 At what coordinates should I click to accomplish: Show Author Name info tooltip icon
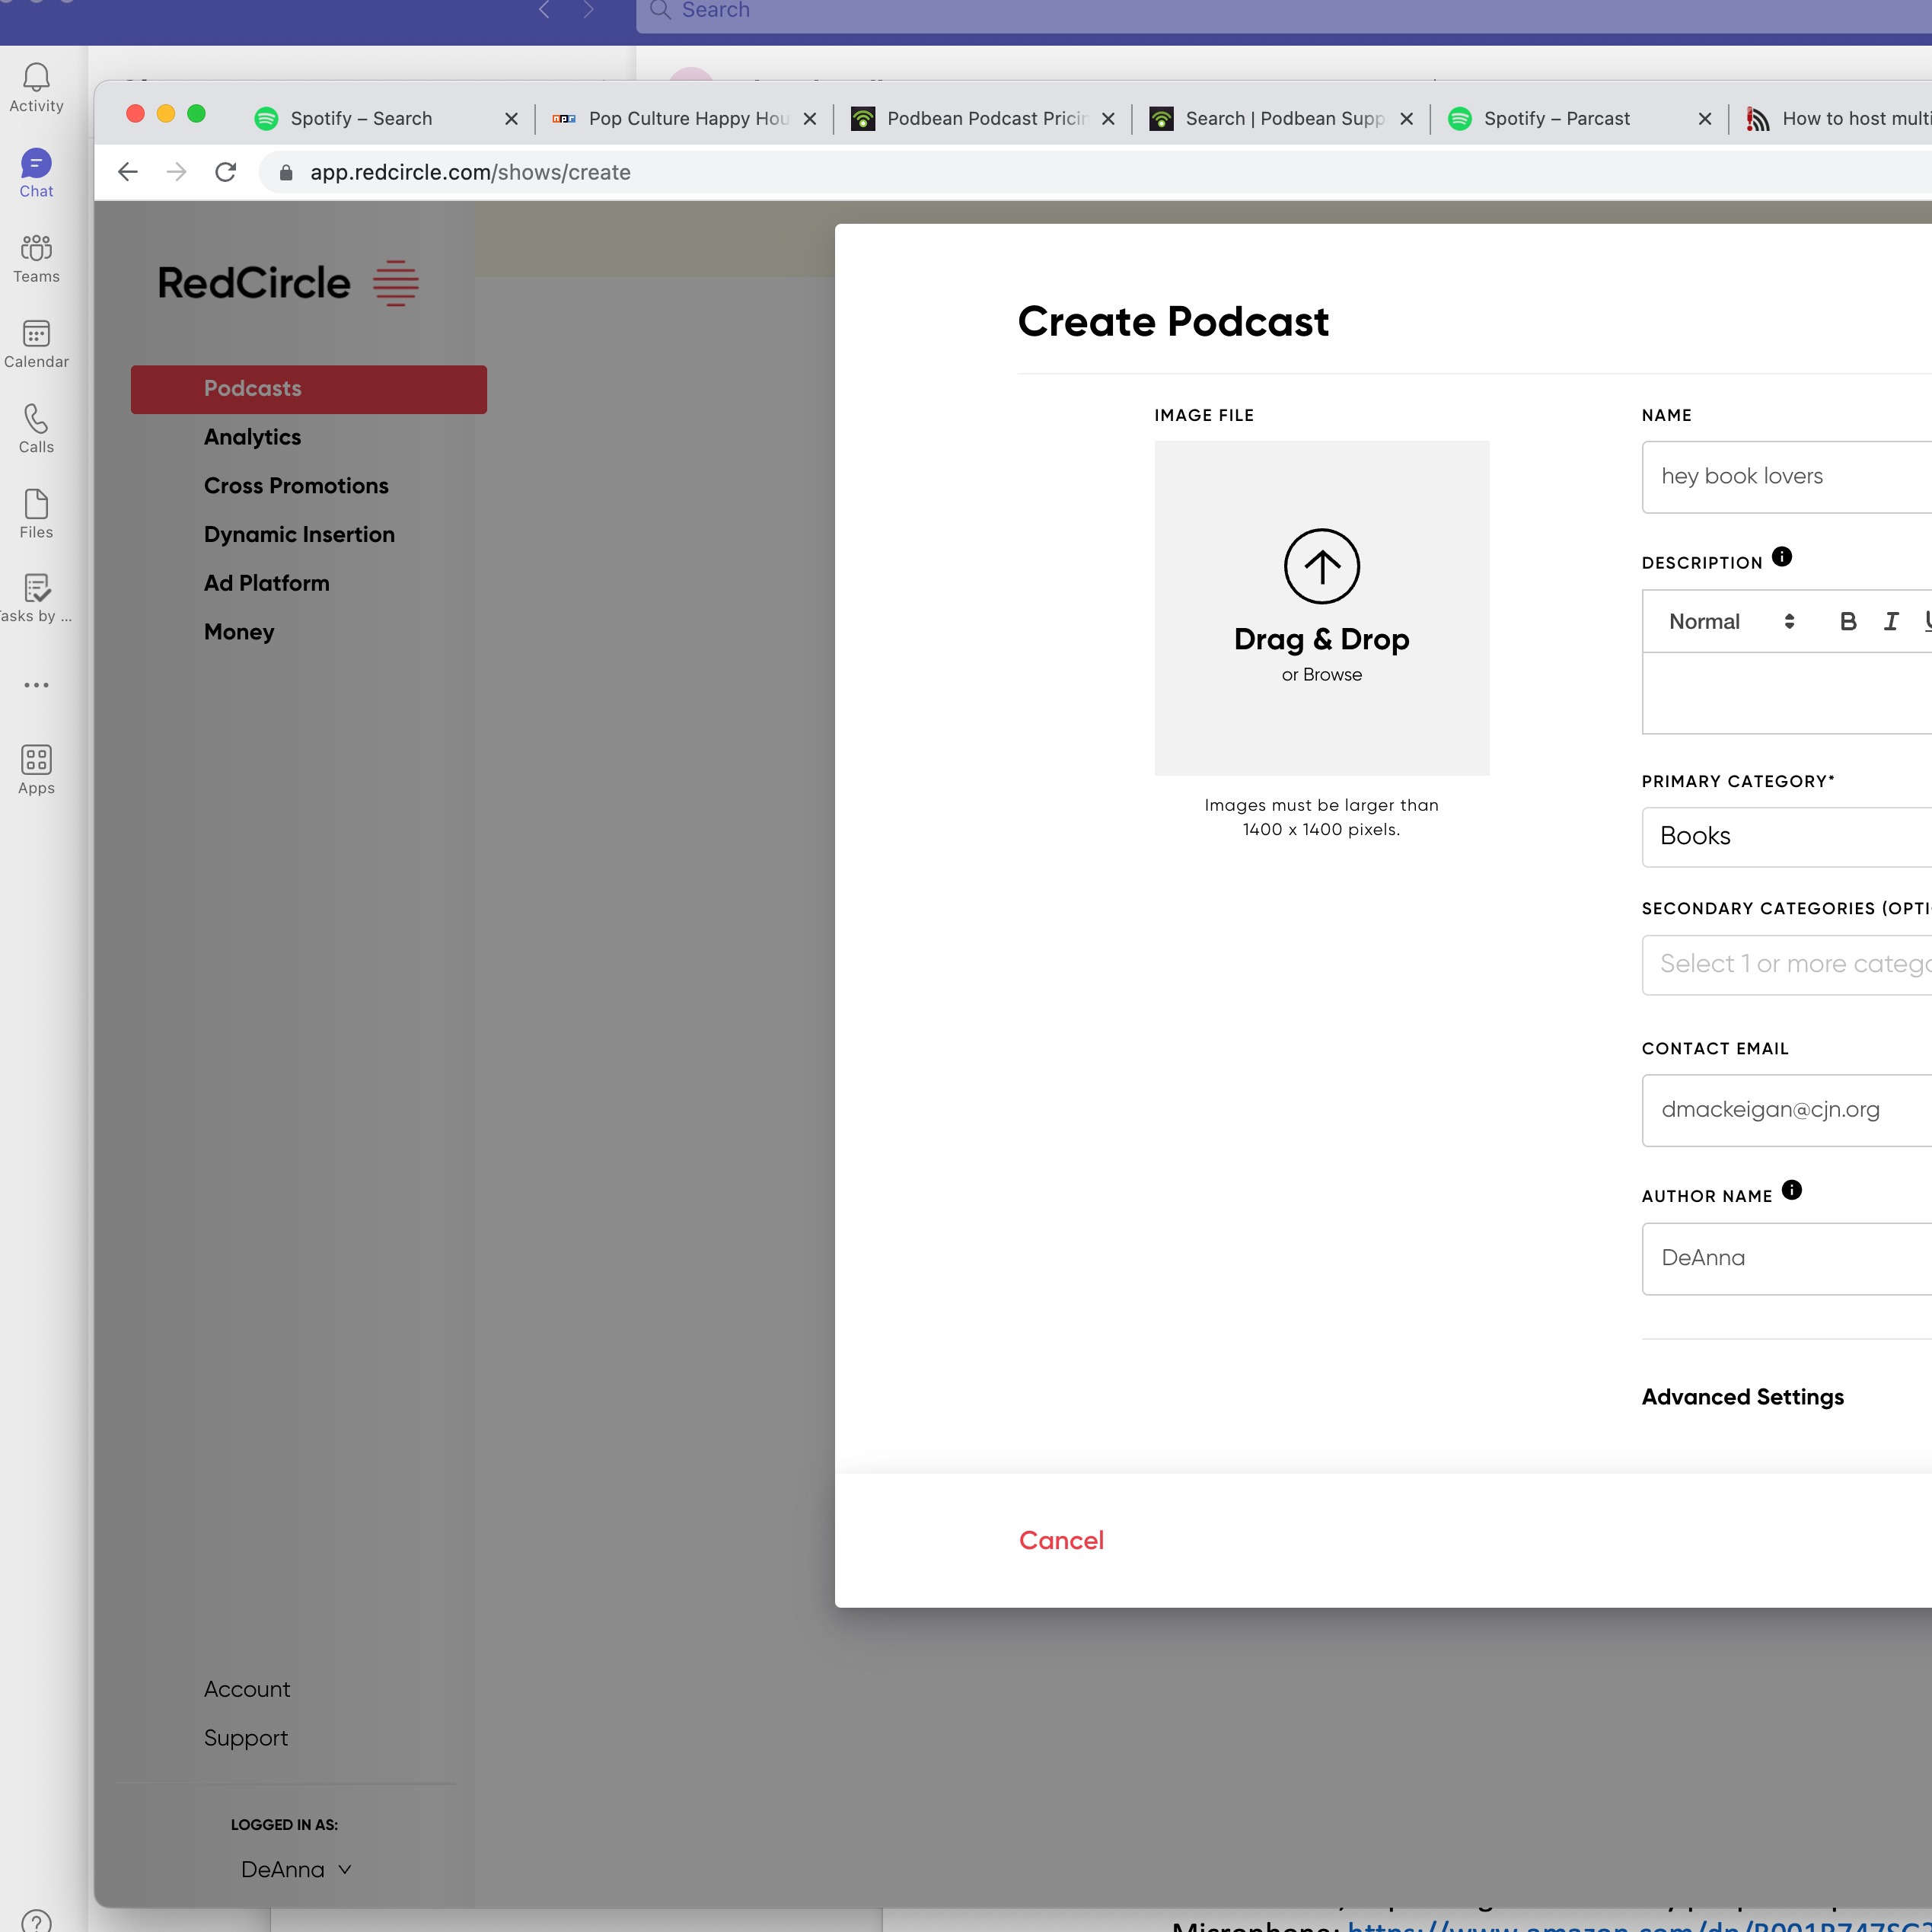(1791, 1190)
